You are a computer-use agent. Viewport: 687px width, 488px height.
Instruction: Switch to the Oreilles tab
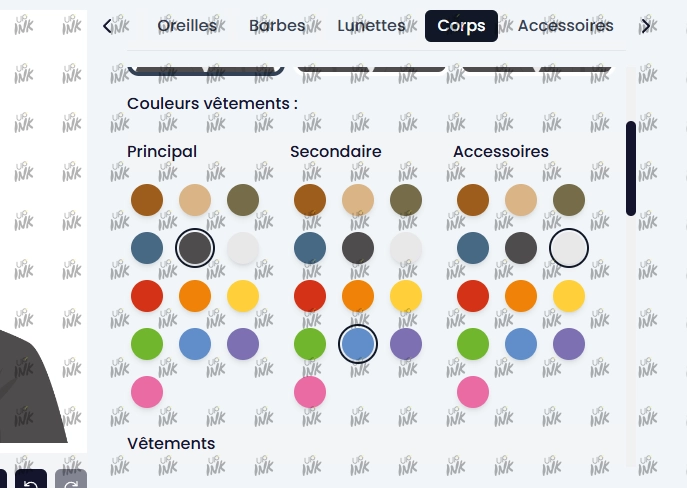(x=187, y=26)
